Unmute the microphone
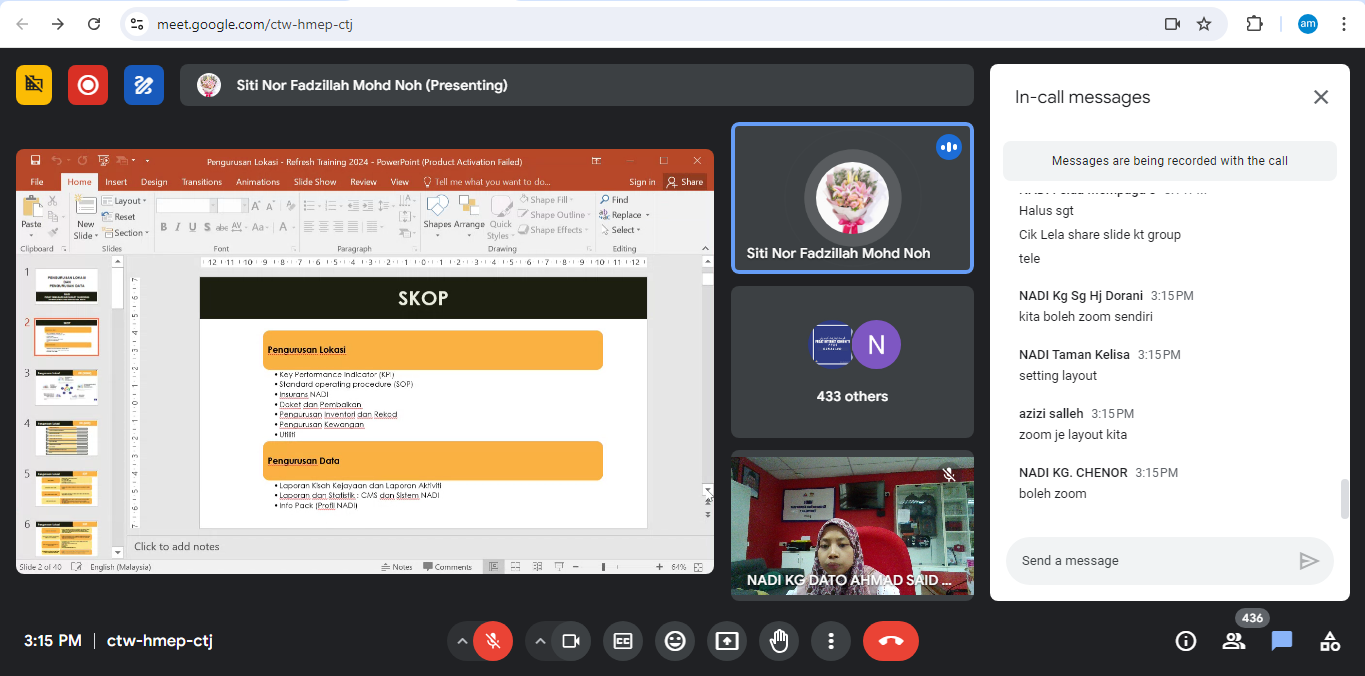The width and height of the screenshot is (1365, 676). tap(492, 641)
